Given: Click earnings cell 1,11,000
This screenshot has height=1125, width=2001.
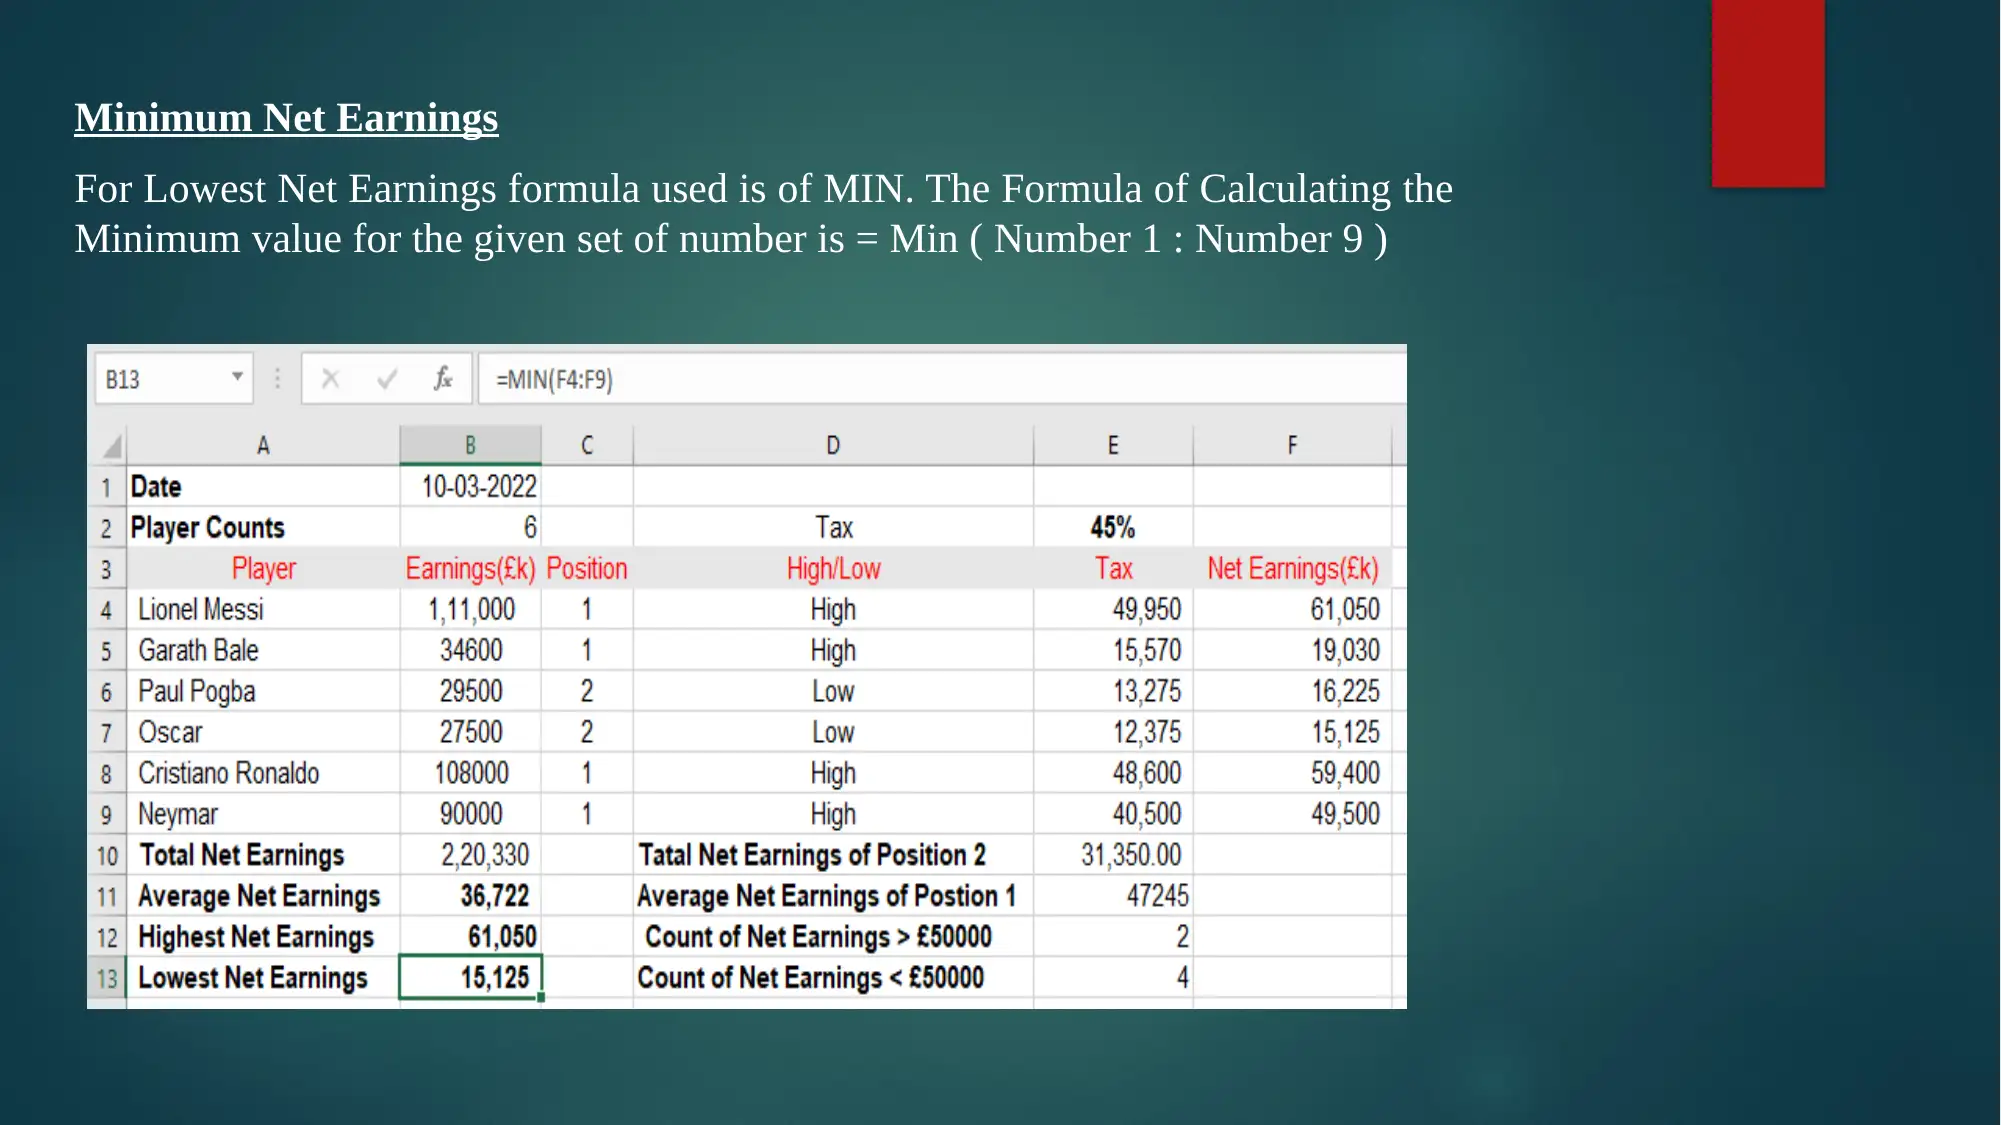Looking at the screenshot, I should pyautogui.click(x=470, y=610).
